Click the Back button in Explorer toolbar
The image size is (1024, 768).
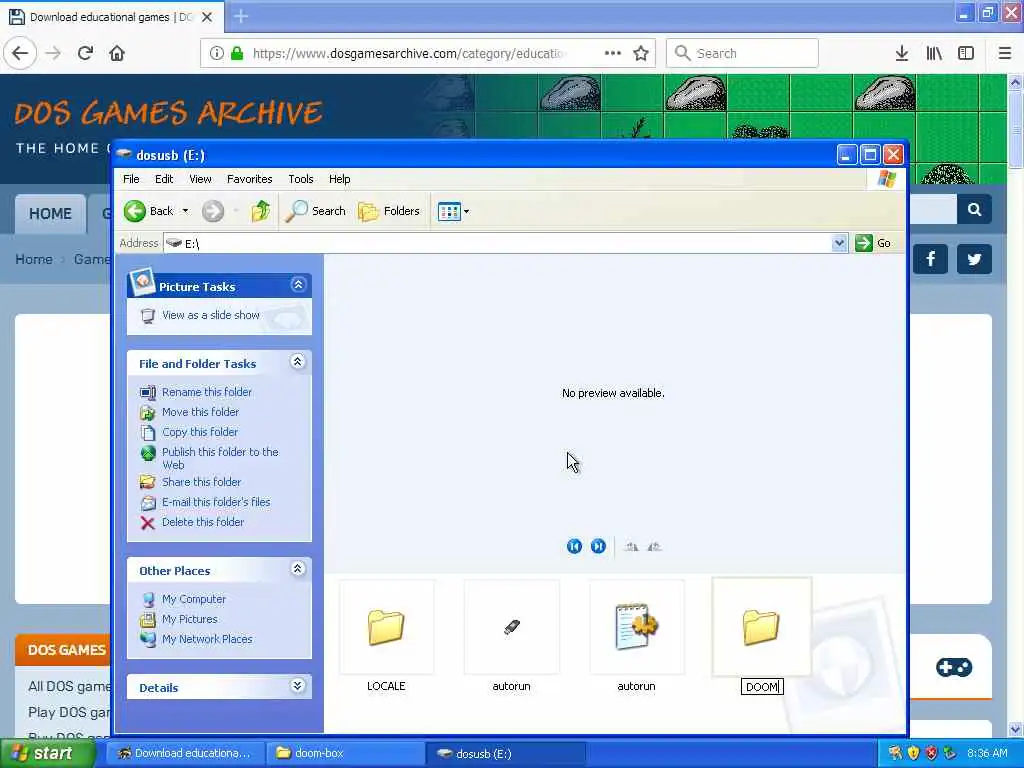pyautogui.click(x=148, y=211)
